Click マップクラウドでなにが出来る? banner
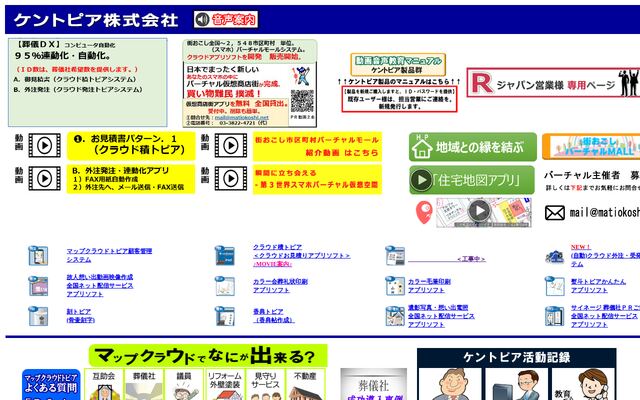The image size is (640, 400). click(208, 356)
